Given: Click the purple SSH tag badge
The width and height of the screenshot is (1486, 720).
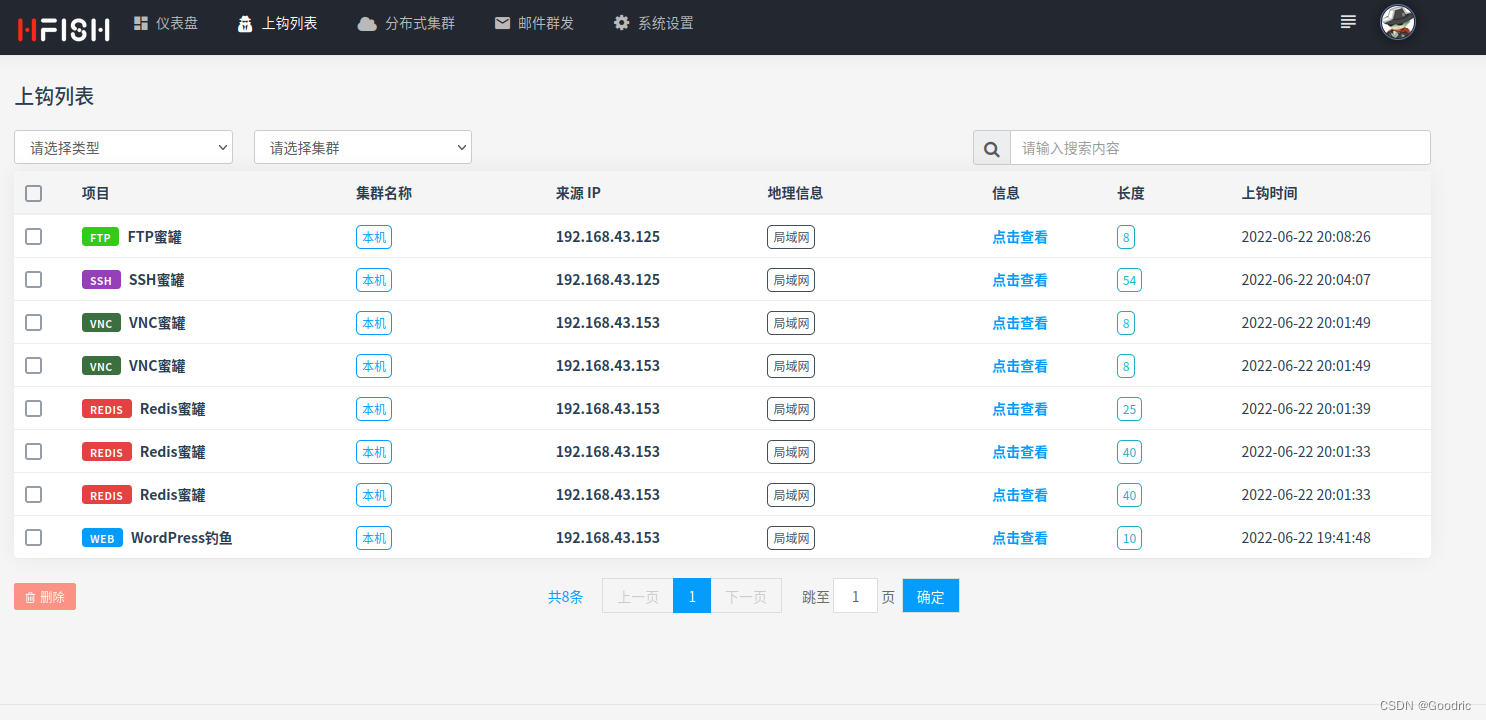Looking at the screenshot, I should [x=101, y=280].
